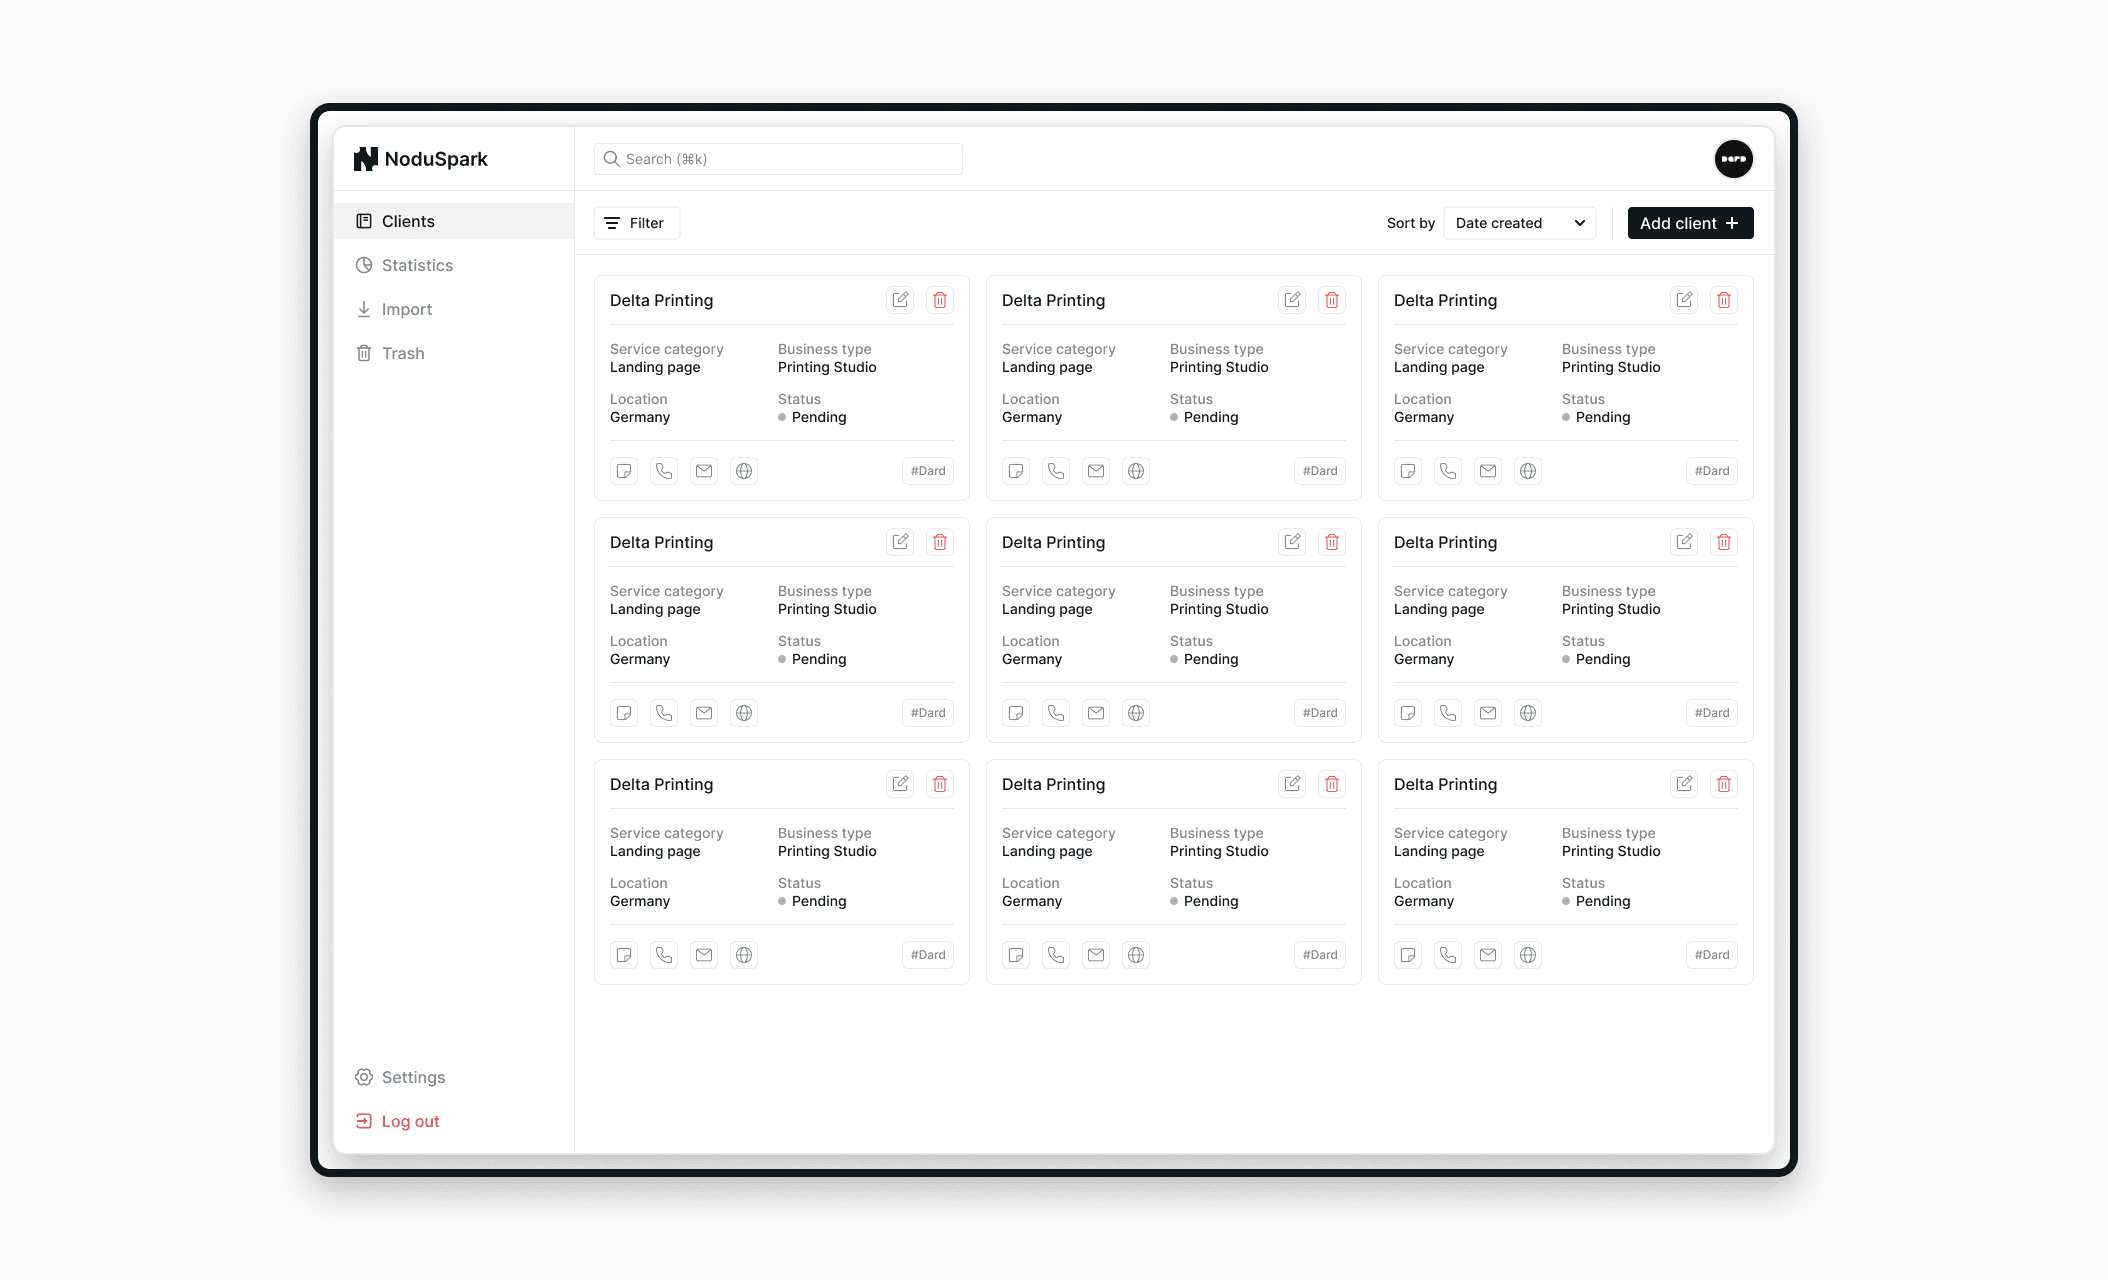Select the #Dard tag on middle-row right card
2108x1280 pixels.
click(x=1712, y=713)
